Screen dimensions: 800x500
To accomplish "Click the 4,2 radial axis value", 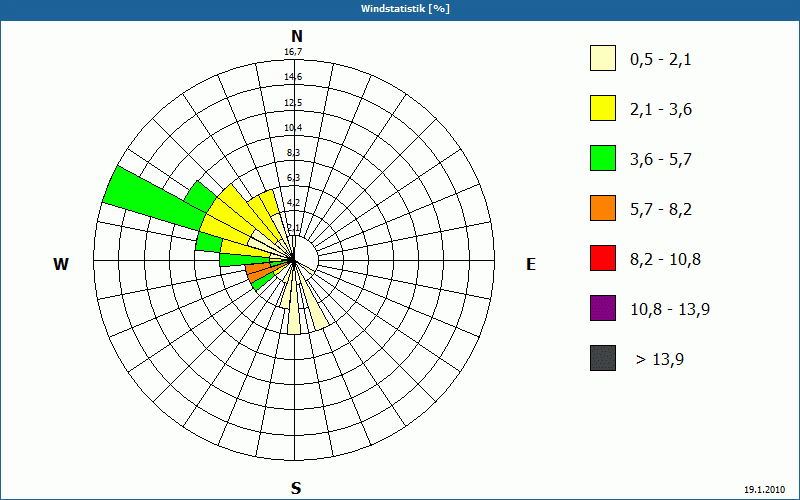I will click(x=293, y=203).
